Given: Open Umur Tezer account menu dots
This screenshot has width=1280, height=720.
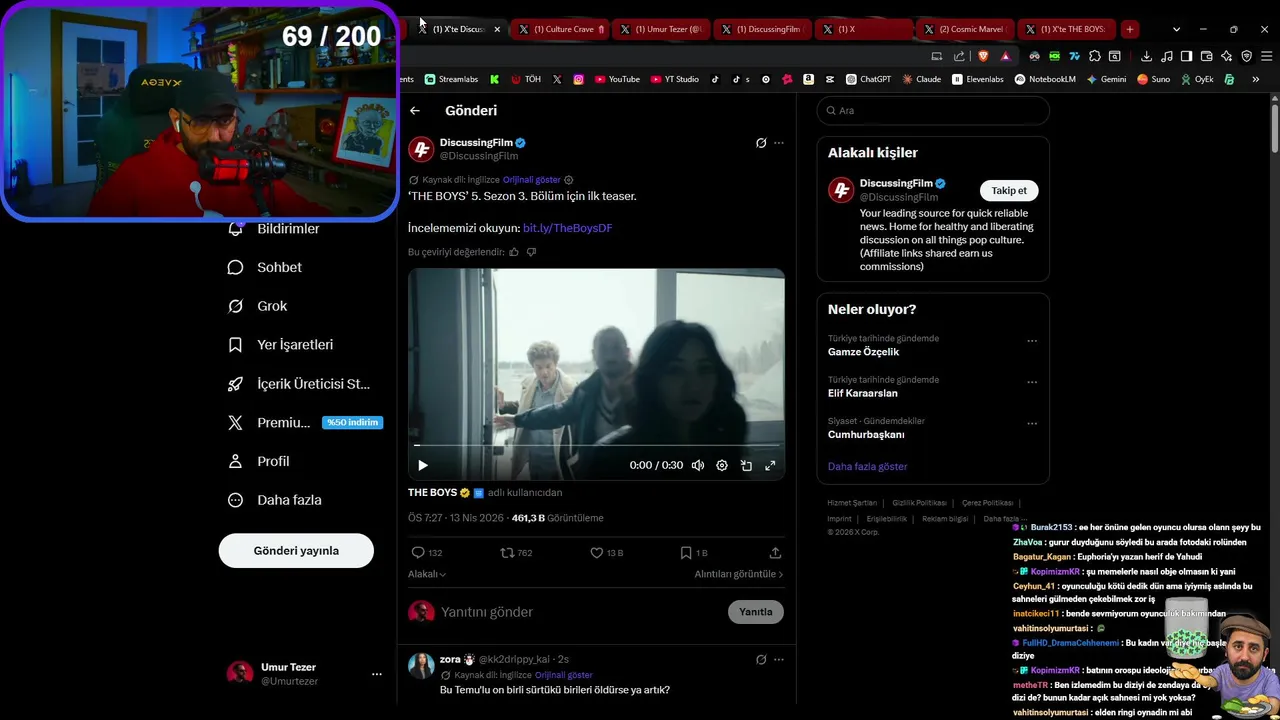Looking at the screenshot, I should [377, 674].
